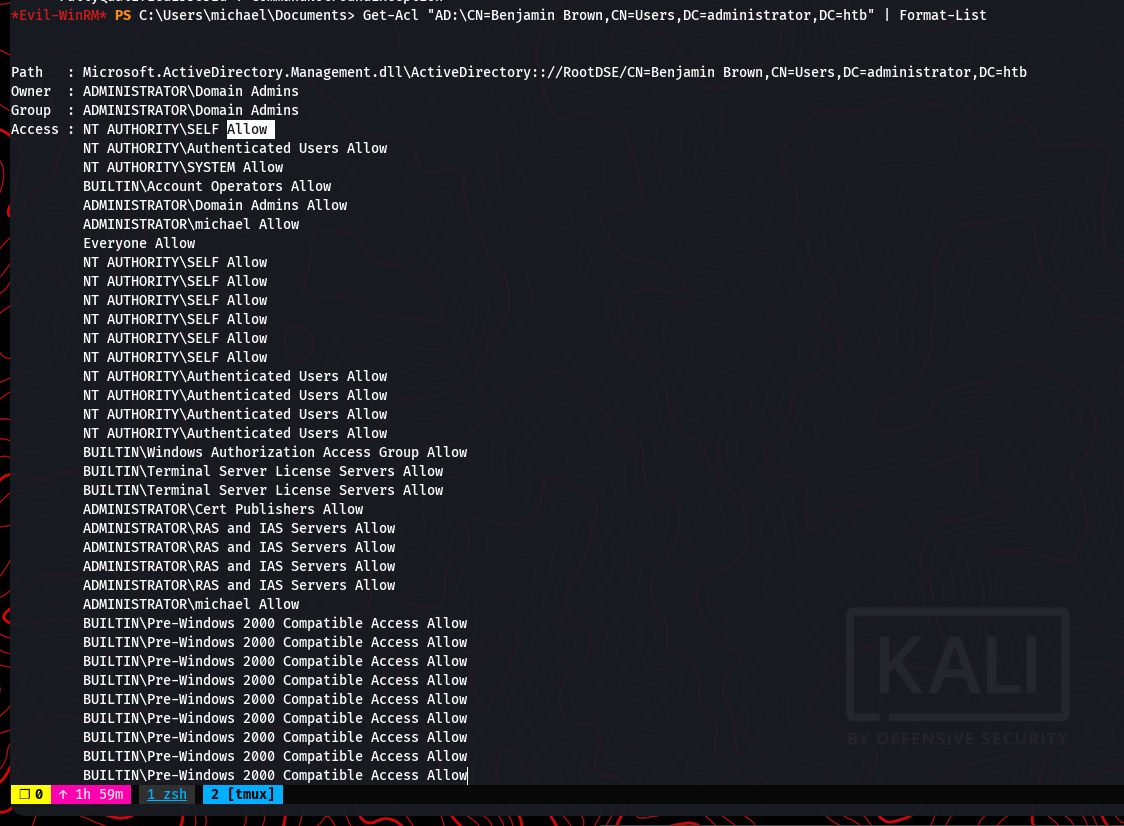
Task: Click the pink uptime 1h 59m segment
Action: (x=90, y=795)
